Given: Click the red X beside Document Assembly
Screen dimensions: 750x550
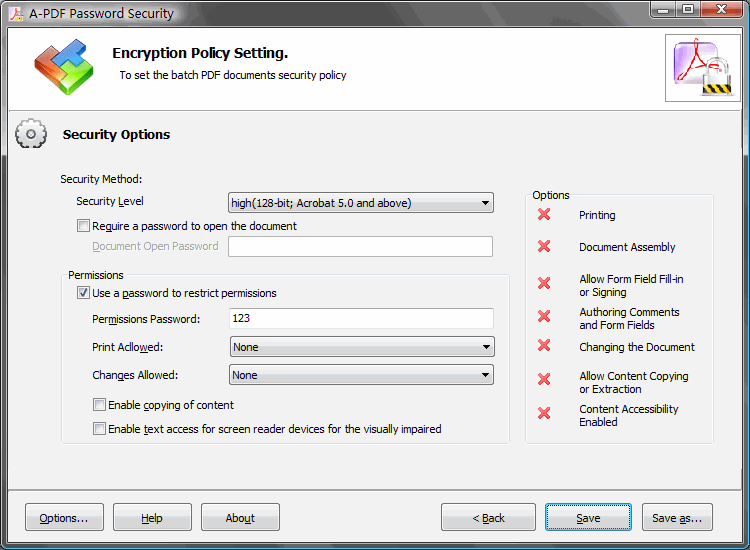Looking at the screenshot, I should coord(544,247).
